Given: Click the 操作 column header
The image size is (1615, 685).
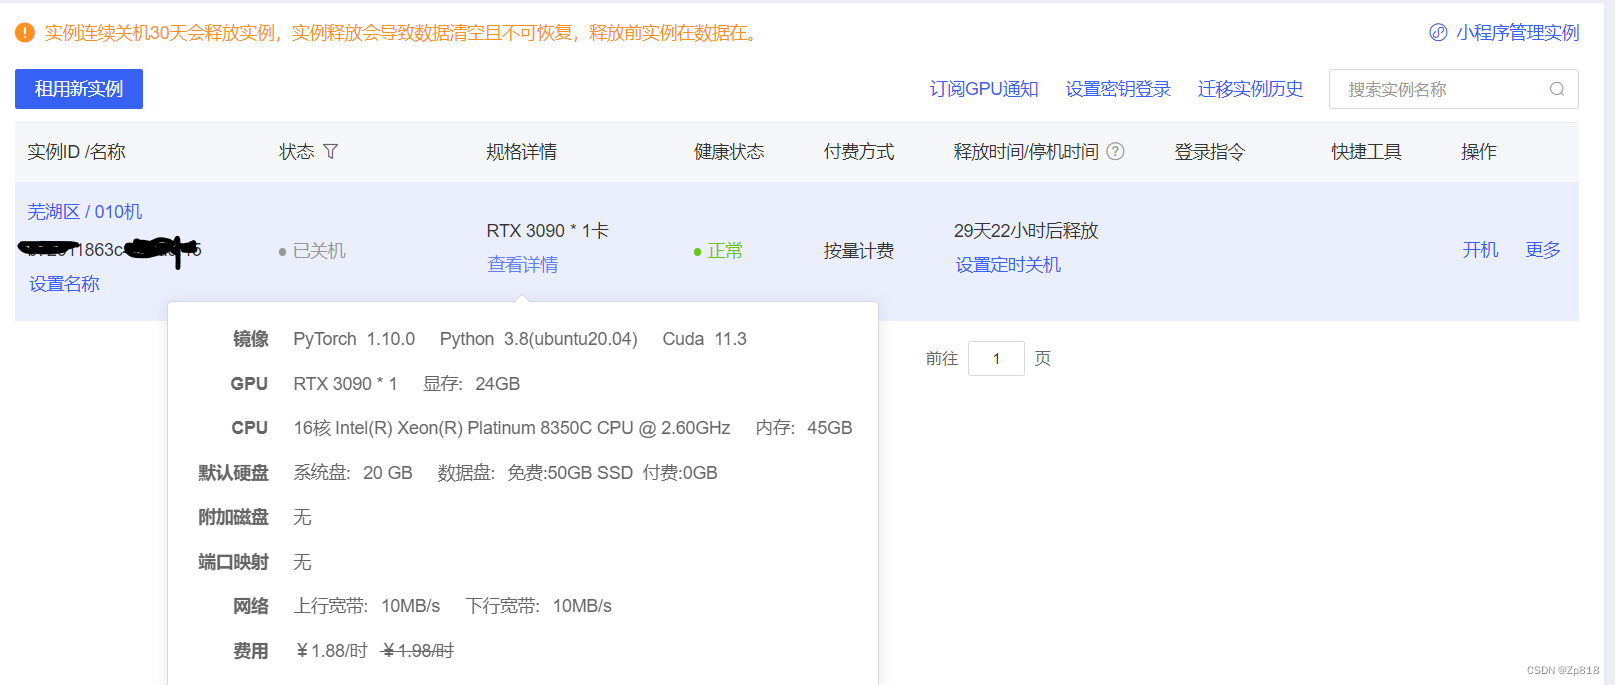Looking at the screenshot, I should [x=1479, y=152].
